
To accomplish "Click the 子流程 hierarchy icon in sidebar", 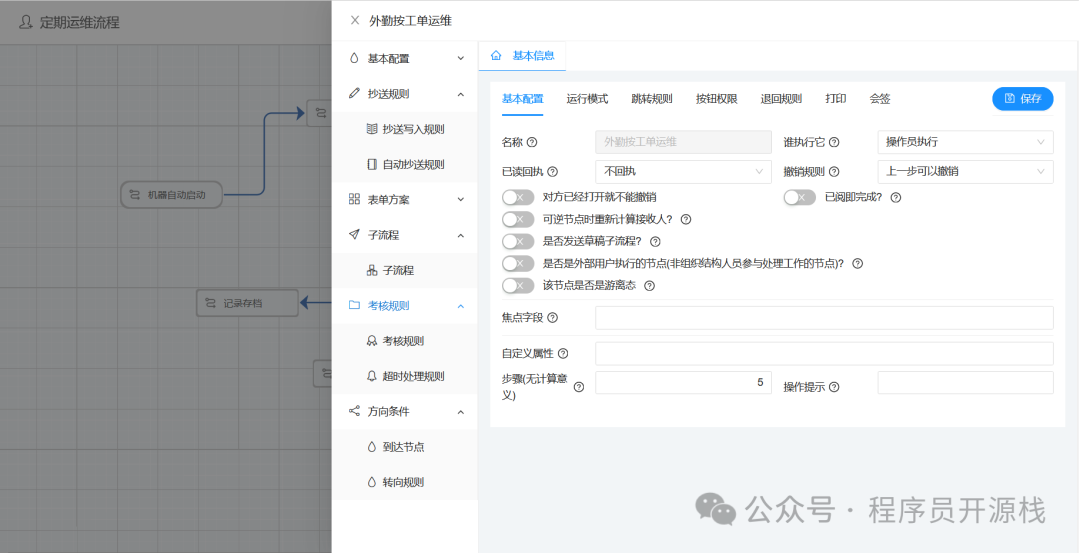I will tap(372, 270).
